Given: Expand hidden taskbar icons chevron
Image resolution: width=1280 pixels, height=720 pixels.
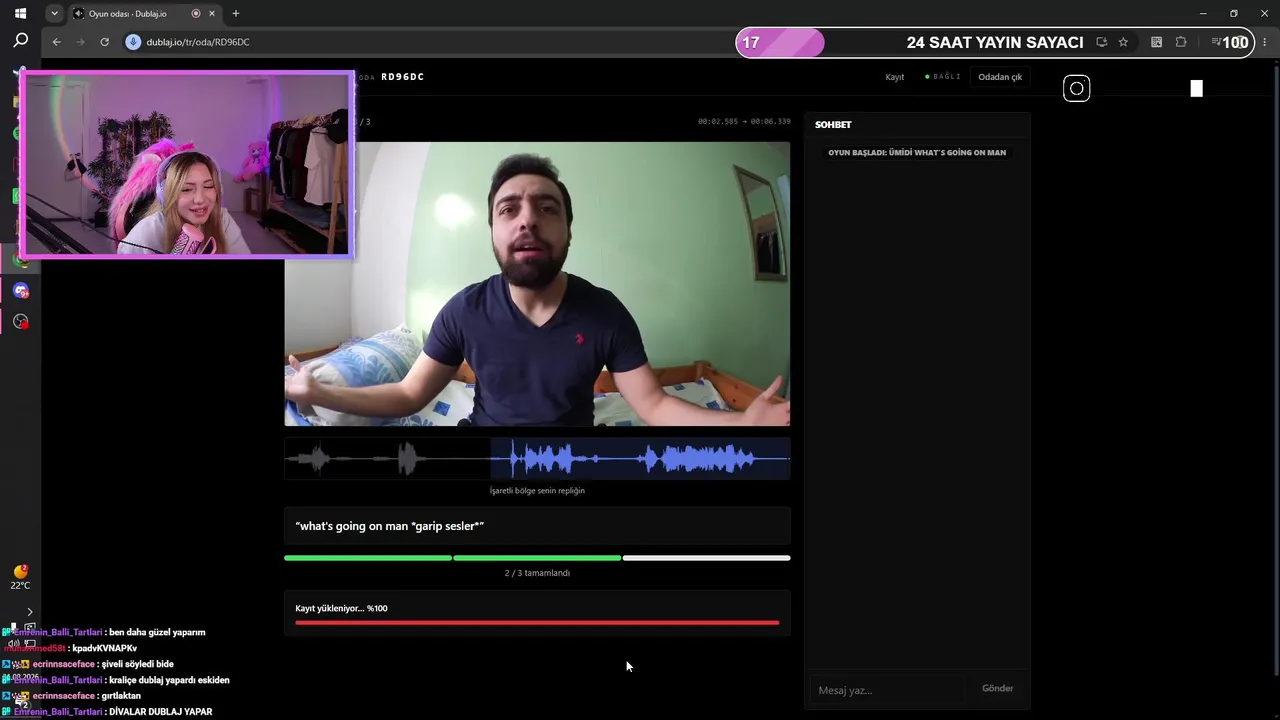Looking at the screenshot, I should [29, 612].
